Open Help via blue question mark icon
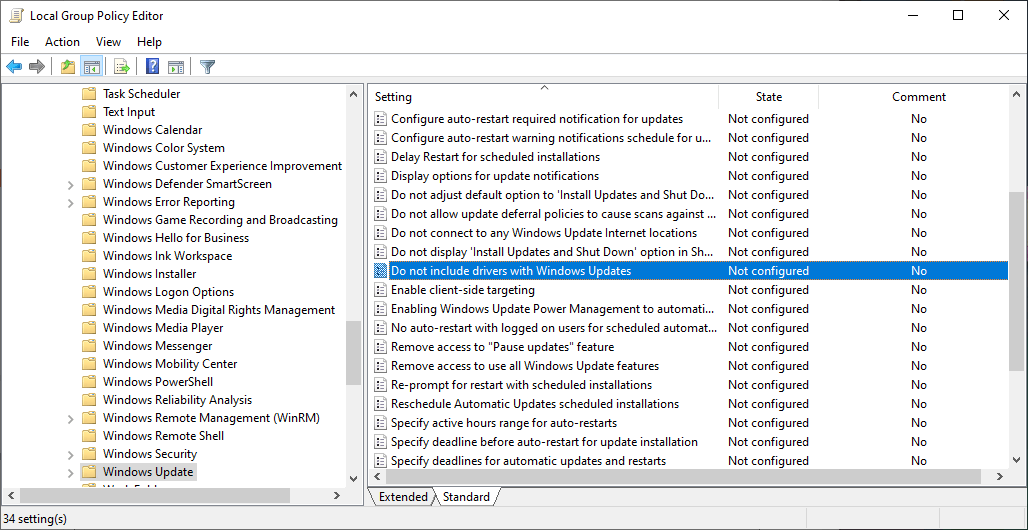Image resolution: width=1028 pixels, height=530 pixels. point(152,67)
